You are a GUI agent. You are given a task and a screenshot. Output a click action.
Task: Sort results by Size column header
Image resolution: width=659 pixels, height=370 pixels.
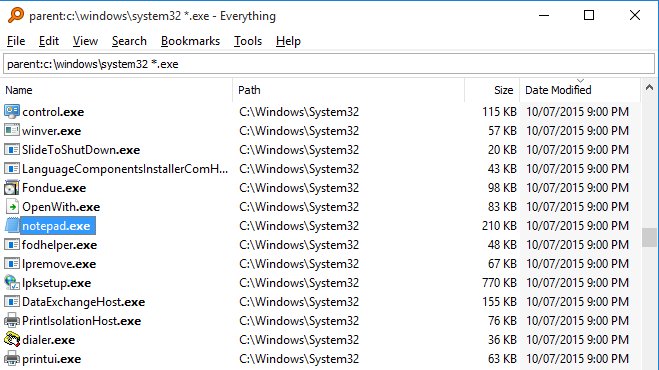pyautogui.click(x=492, y=90)
